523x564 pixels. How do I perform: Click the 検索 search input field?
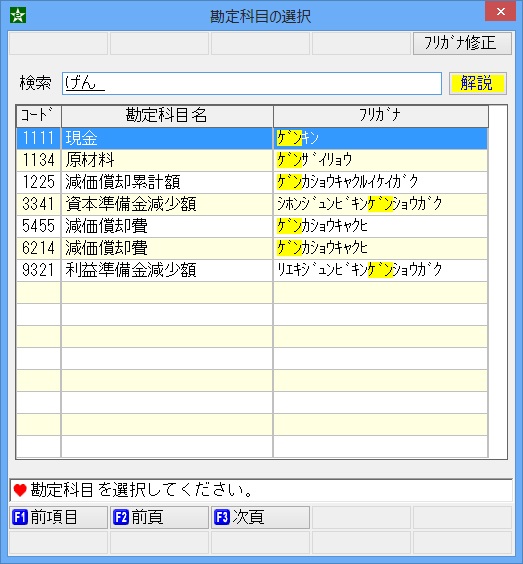coord(252,83)
